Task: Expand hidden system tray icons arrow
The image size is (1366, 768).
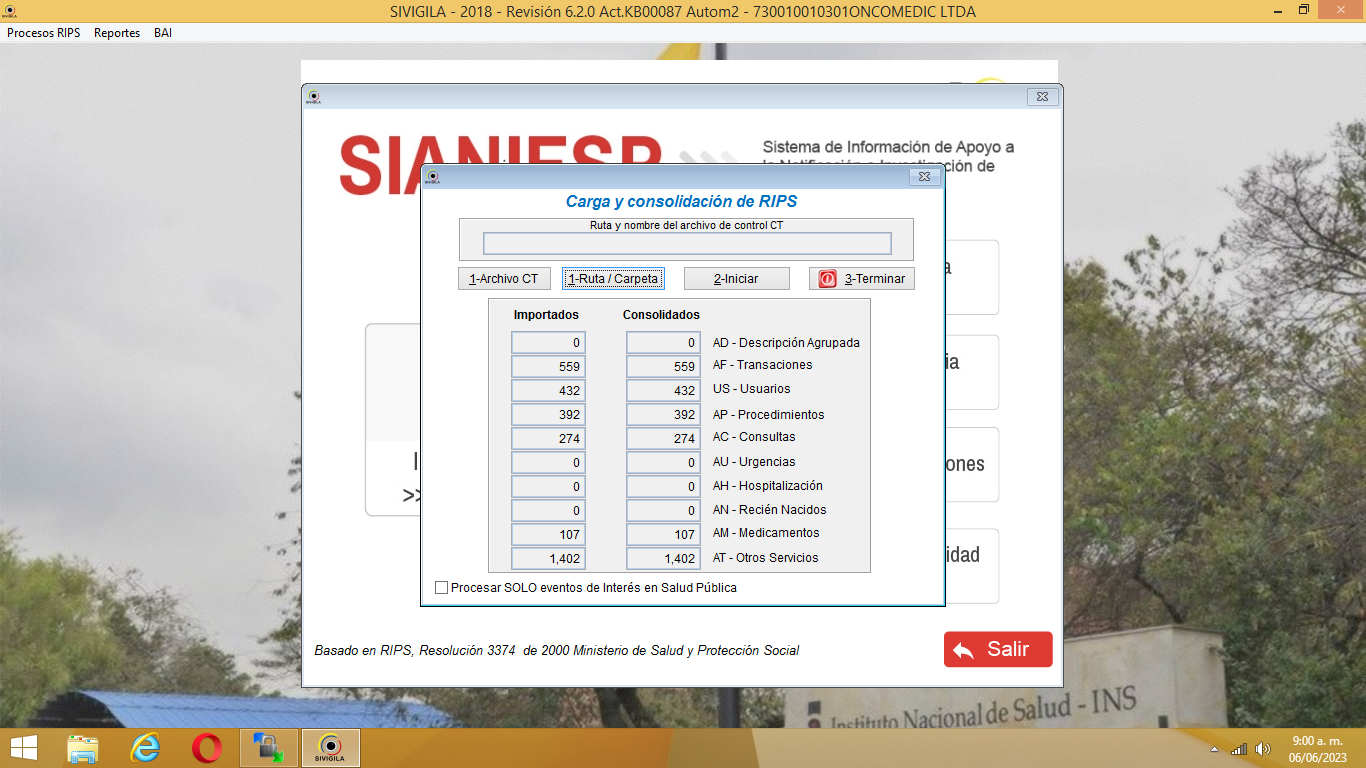Action: [x=1215, y=749]
